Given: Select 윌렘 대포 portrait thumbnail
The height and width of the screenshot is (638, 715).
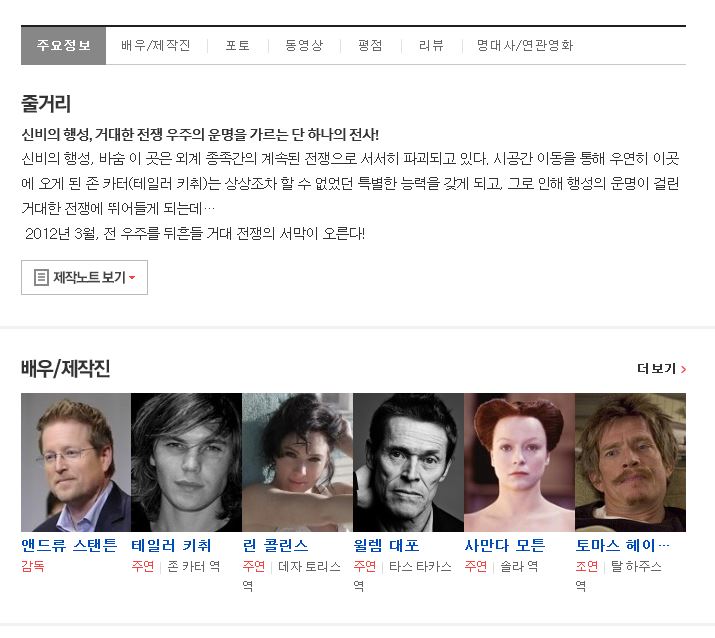Looking at the screenshot, I should (x=408, y=462).
